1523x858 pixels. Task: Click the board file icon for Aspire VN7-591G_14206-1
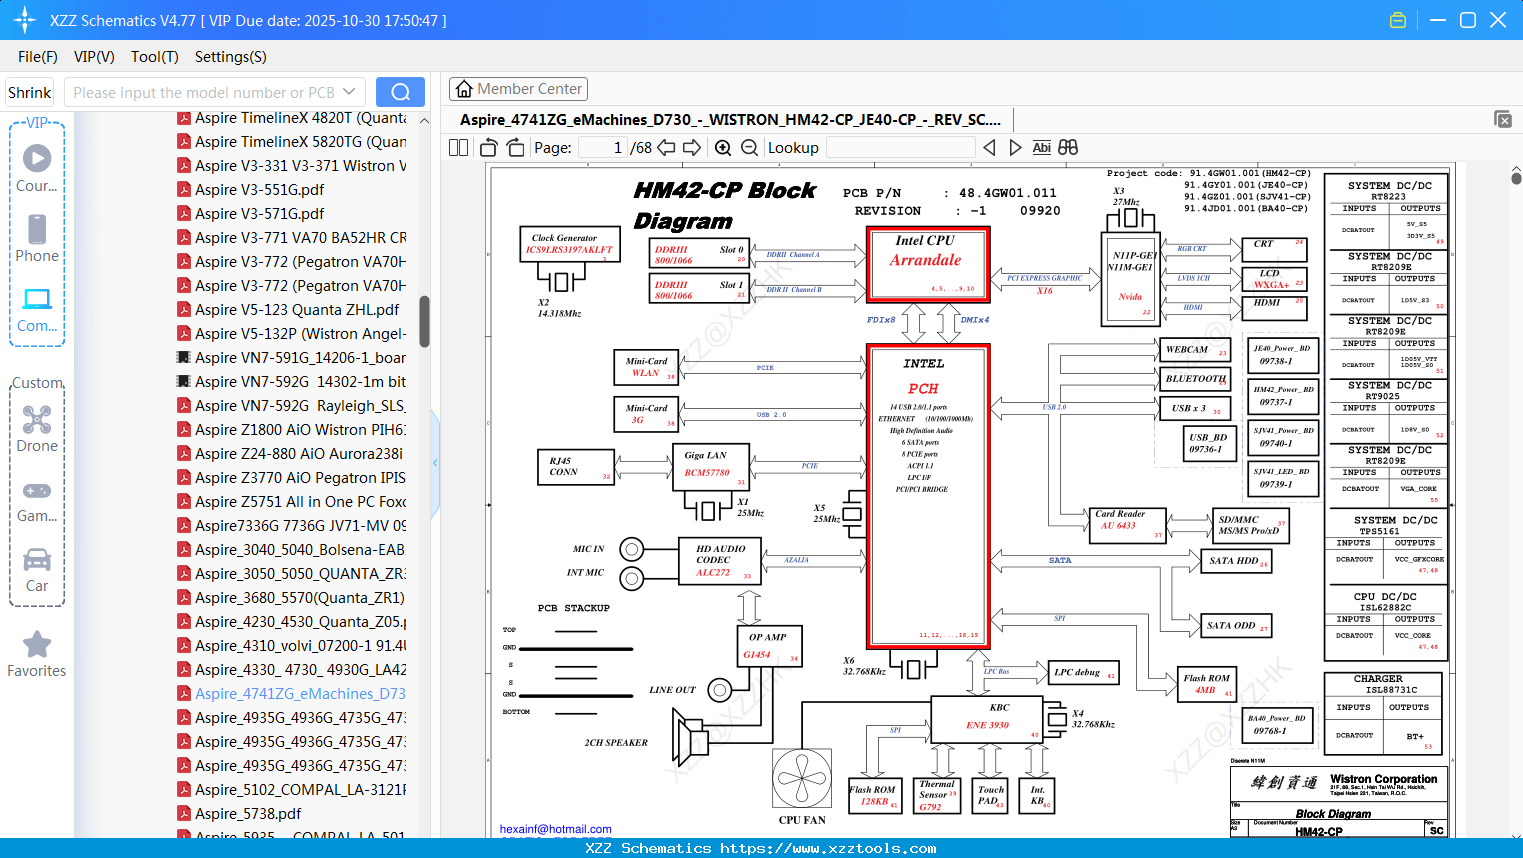pos(184,357)
